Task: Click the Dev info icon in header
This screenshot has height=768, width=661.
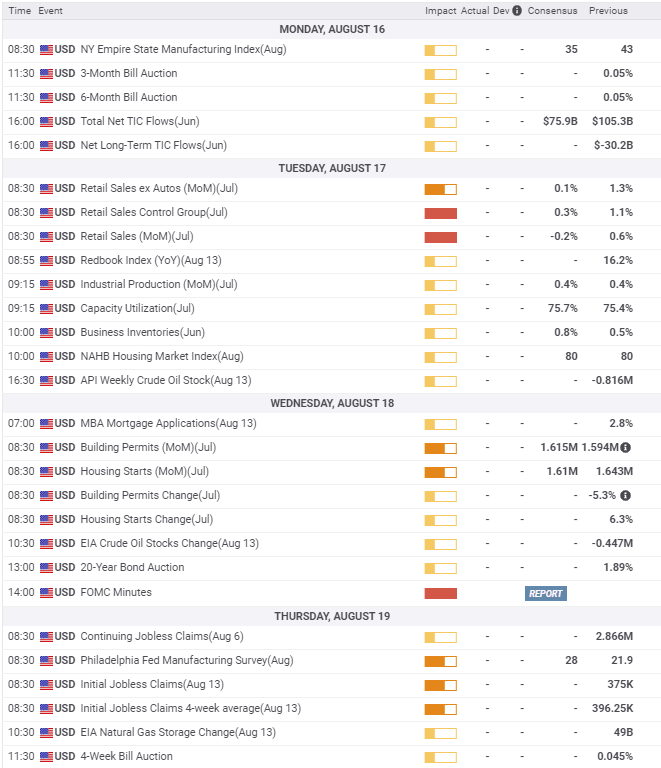Action: tap(517, 10)
